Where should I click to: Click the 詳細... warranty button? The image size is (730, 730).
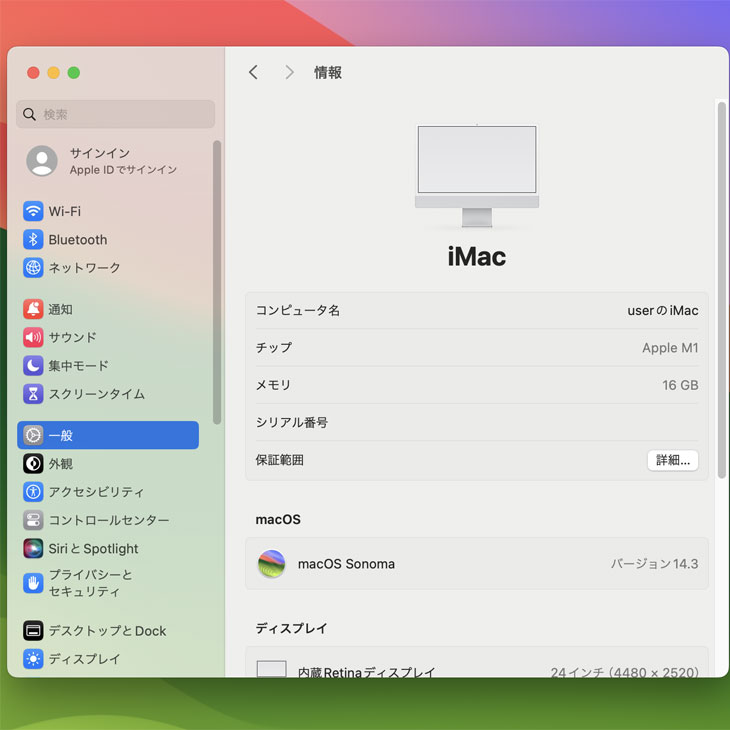point(673,460)
